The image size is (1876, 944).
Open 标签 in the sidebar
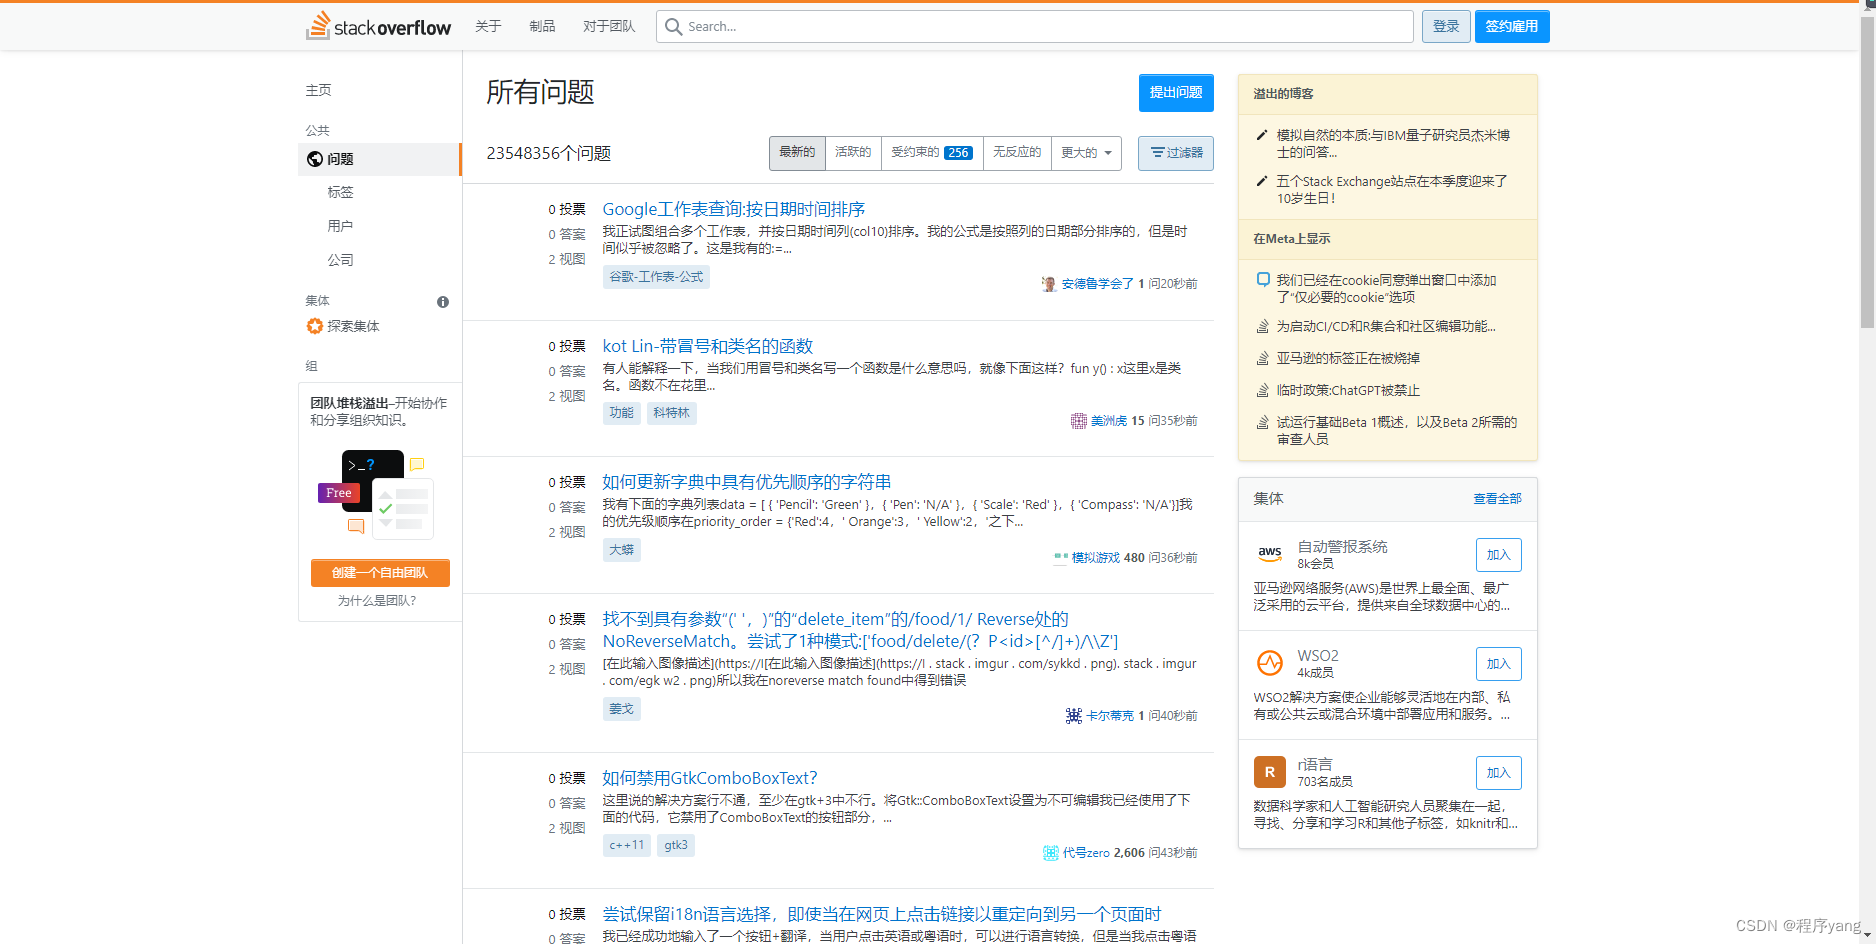point(340,192)
